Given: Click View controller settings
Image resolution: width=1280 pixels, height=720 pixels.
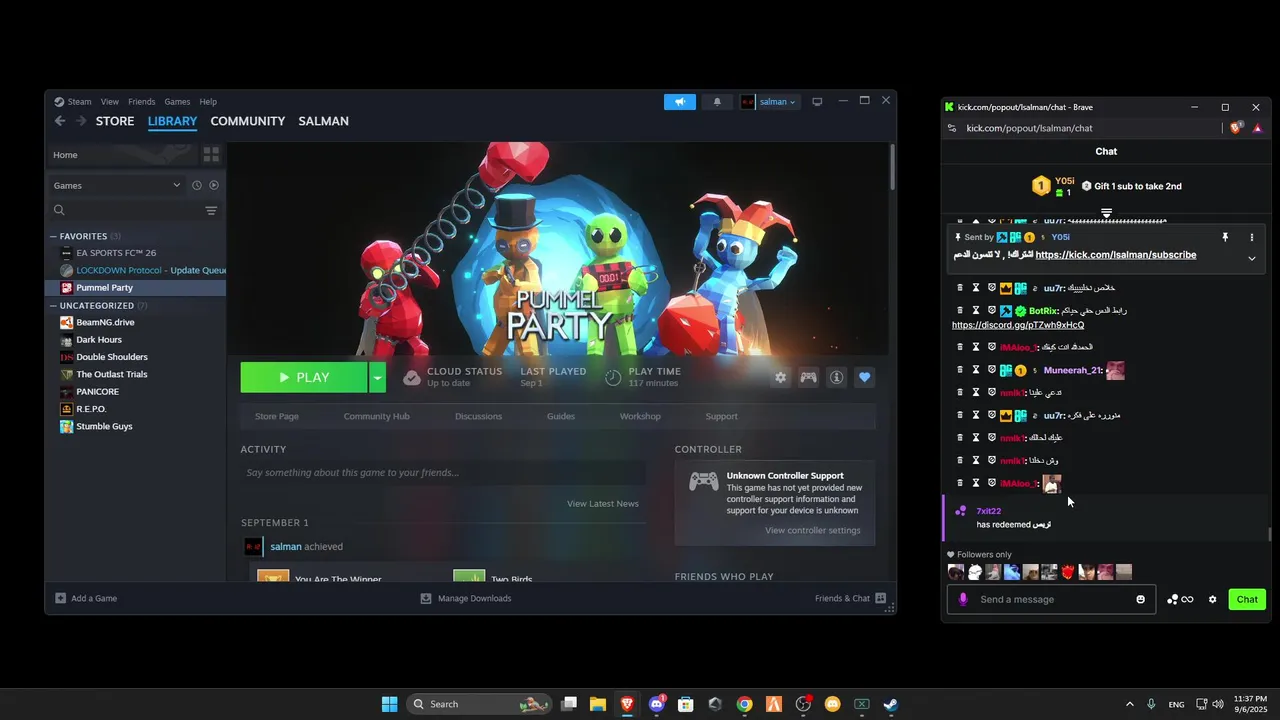Looking at the screenshot, I should (x=813, y=530).
